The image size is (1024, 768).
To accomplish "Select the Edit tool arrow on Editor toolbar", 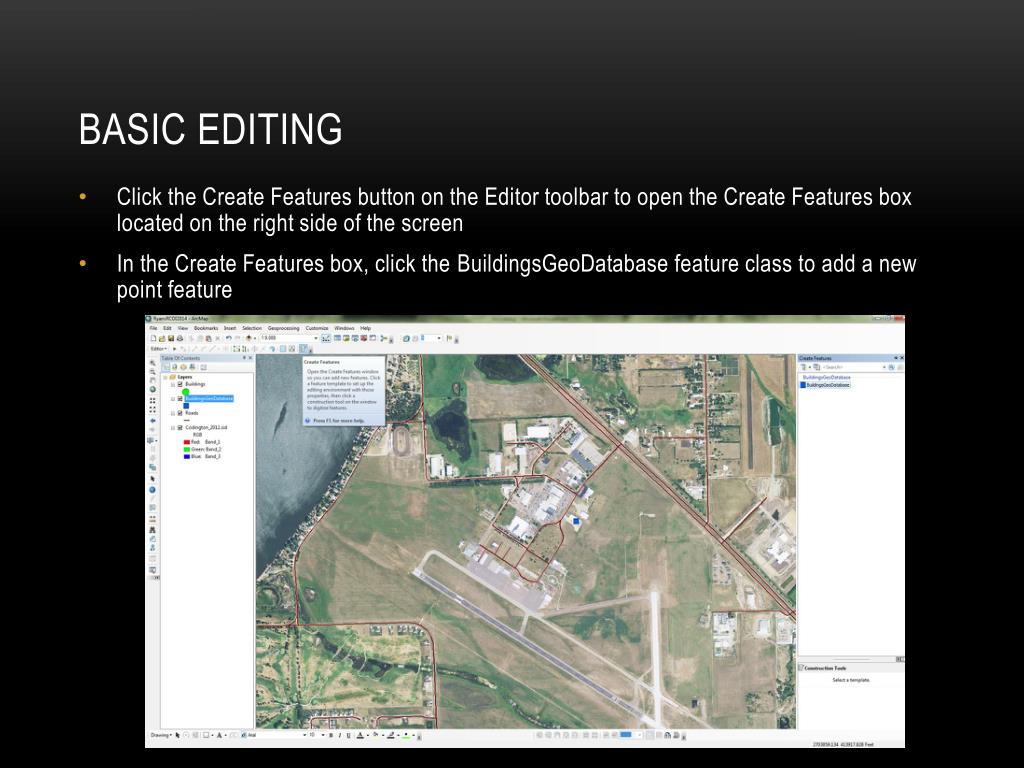I will pyautogui.click(x=174, y=349).
